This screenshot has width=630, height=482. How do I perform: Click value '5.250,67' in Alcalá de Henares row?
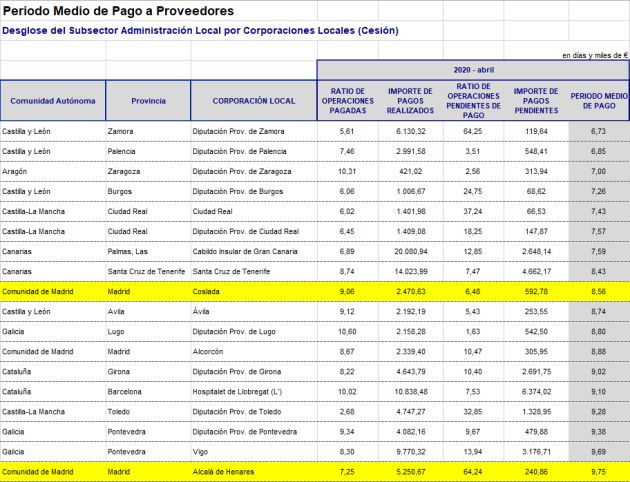point(411,472)
